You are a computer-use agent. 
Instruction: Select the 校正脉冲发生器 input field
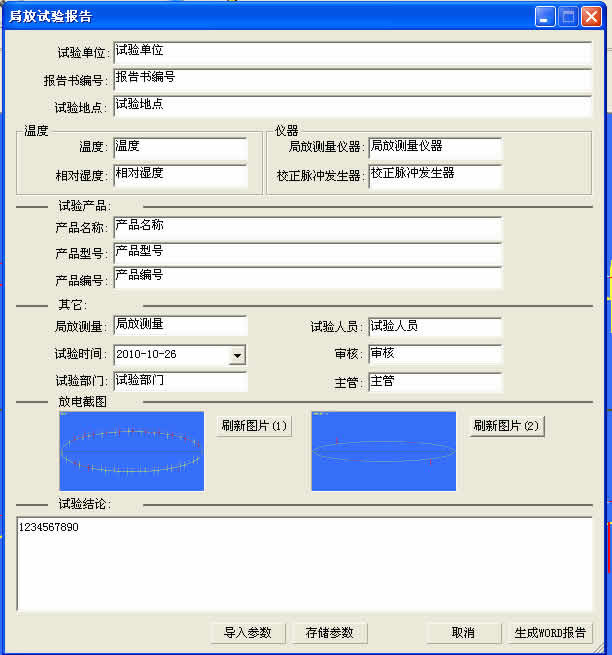pos(435,176)
